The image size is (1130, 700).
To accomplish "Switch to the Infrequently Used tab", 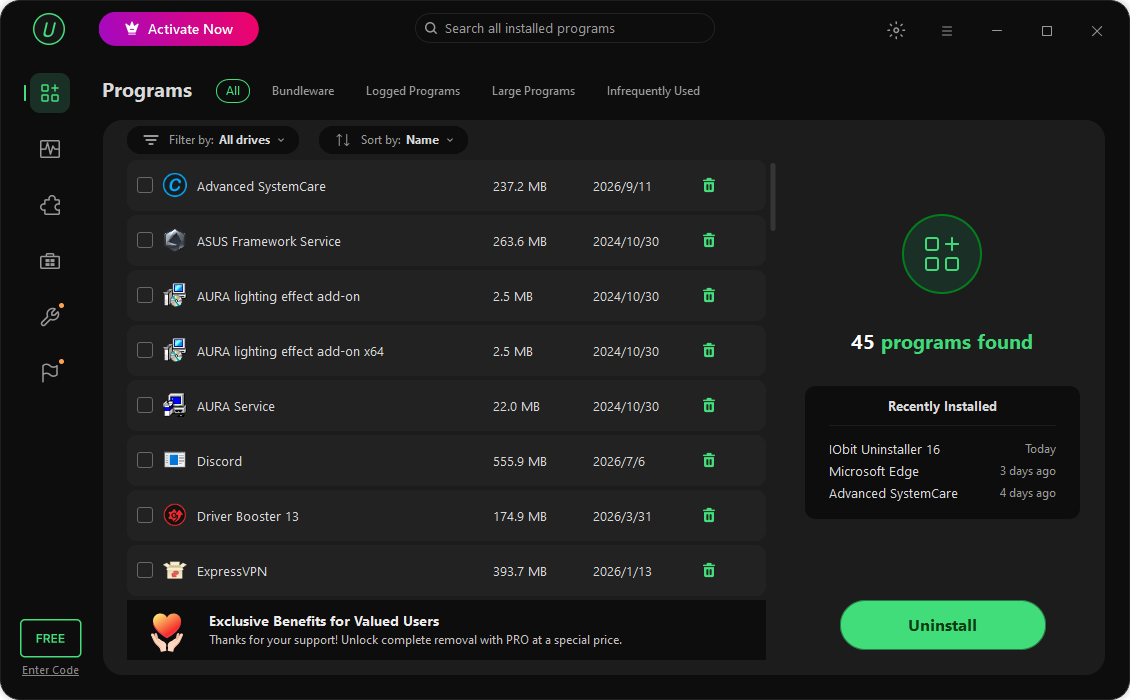I will [653, 91].
